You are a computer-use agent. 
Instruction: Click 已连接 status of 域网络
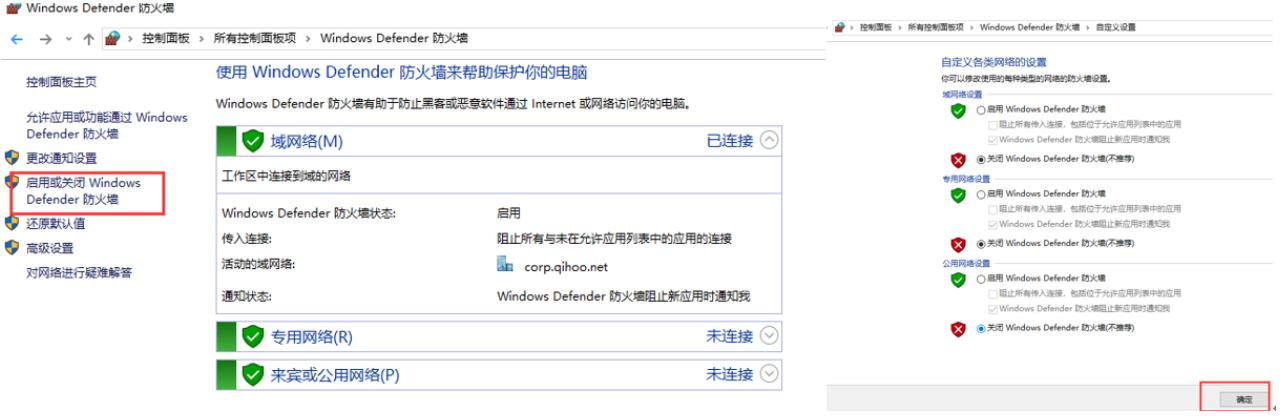(730, 141)
